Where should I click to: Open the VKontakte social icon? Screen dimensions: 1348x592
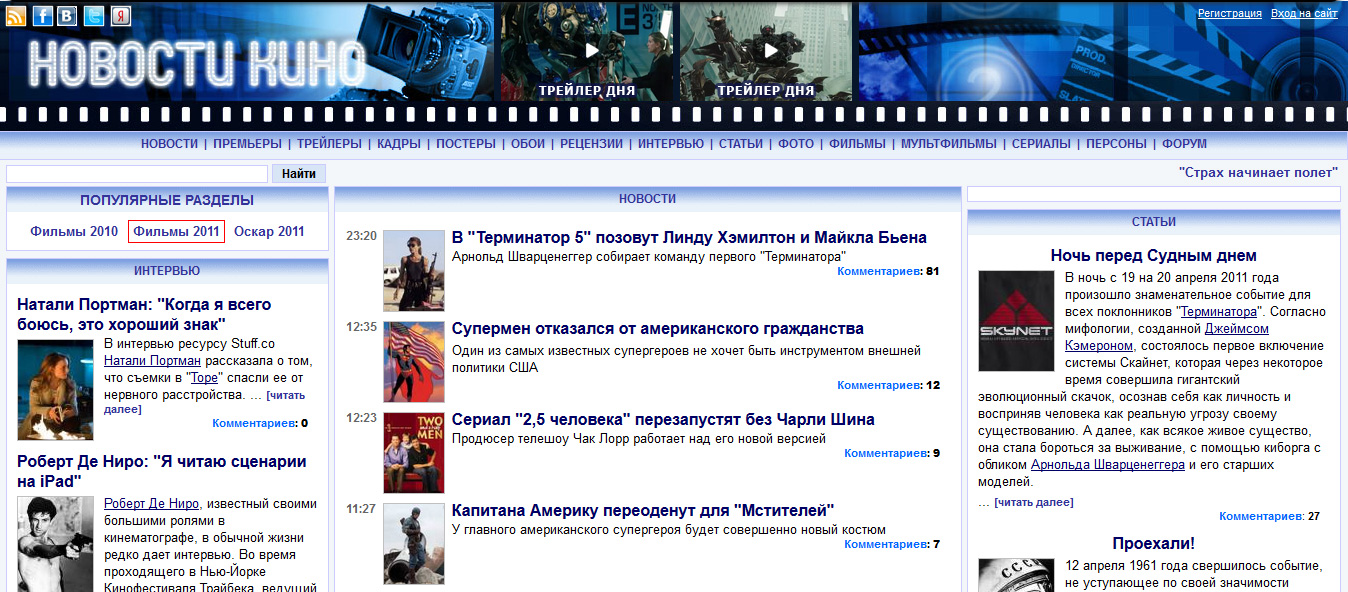tap(68, 15)
